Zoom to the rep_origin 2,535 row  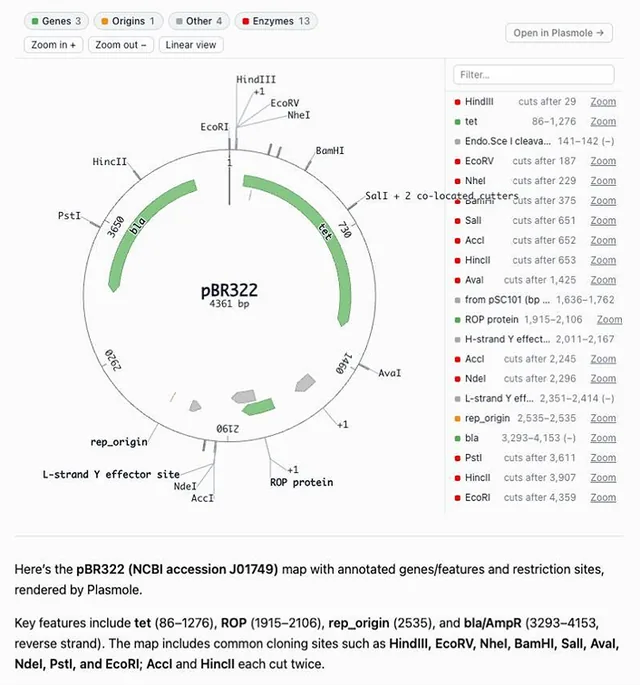603,418
